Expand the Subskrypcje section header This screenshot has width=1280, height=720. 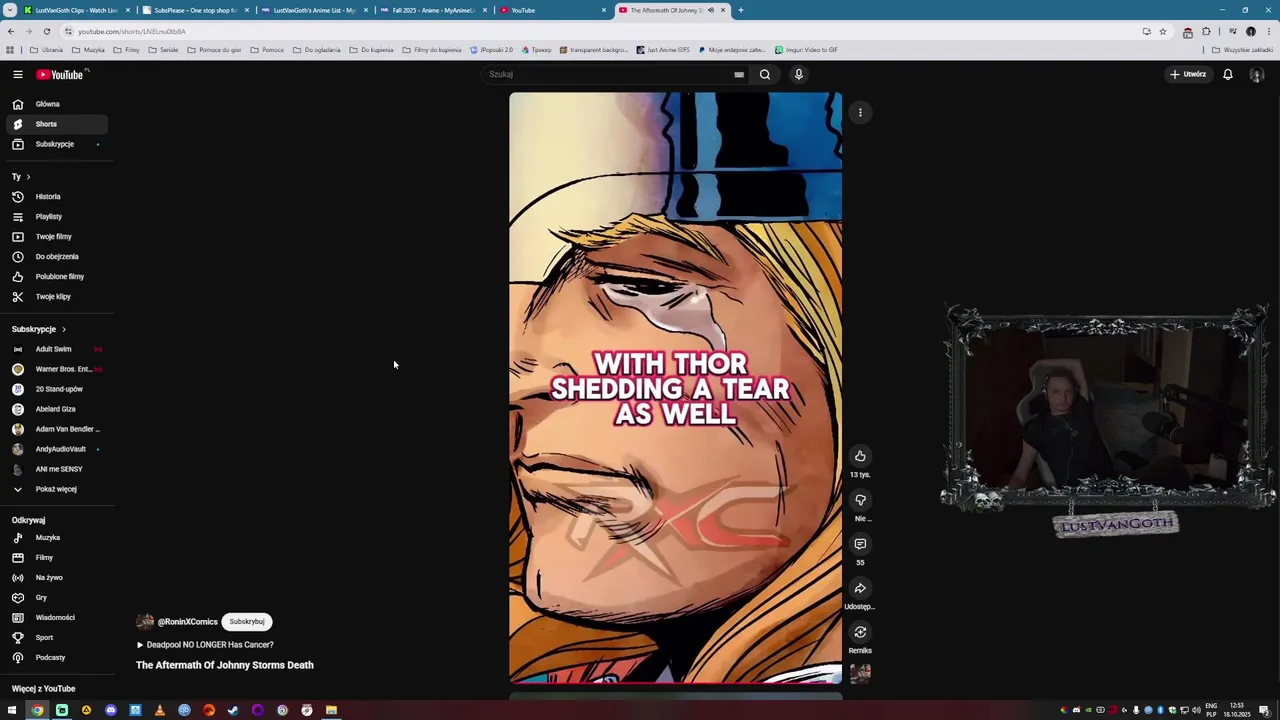[39, 329]
